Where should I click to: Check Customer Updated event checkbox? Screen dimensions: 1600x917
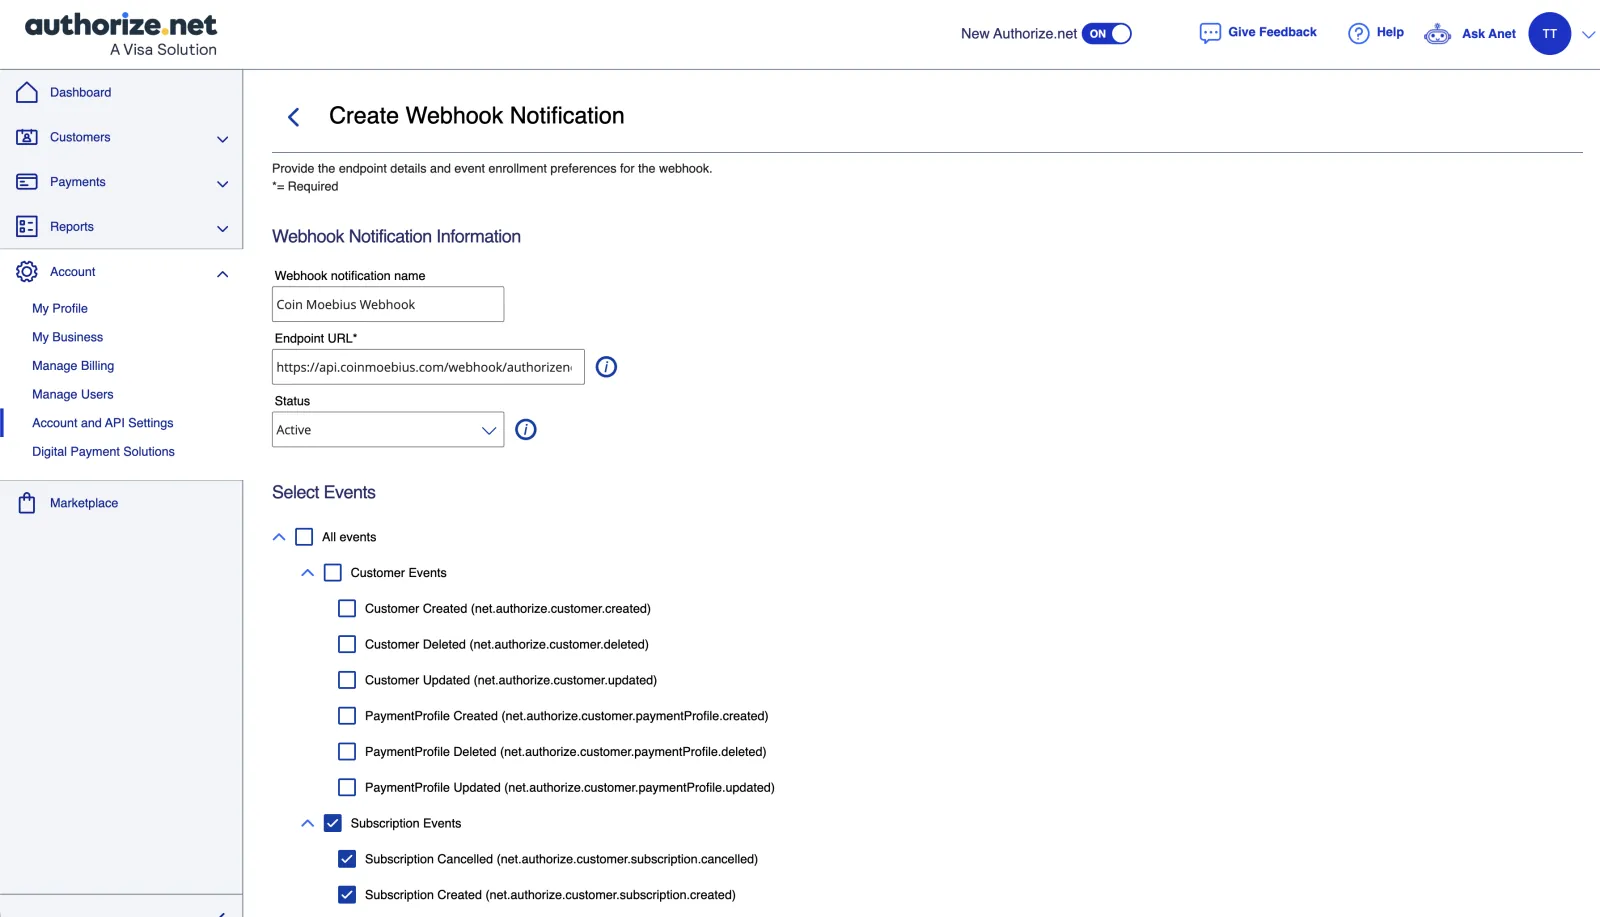(x=347, y=680)
